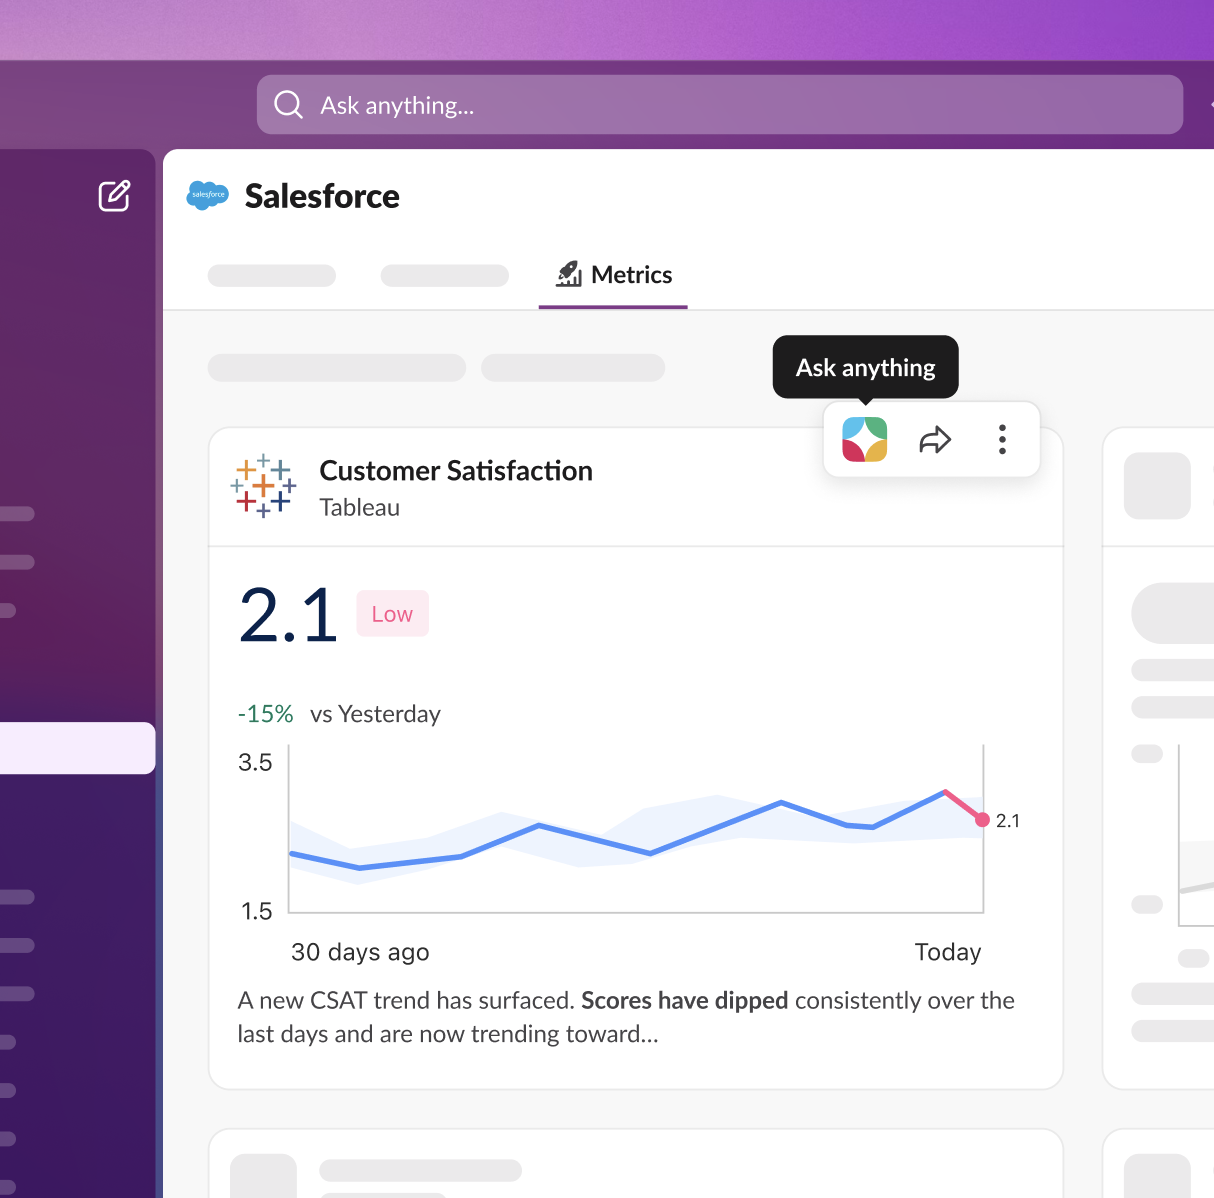Click the 1.5 y-axis label
1214x1198 pixels.
[256, 911]
